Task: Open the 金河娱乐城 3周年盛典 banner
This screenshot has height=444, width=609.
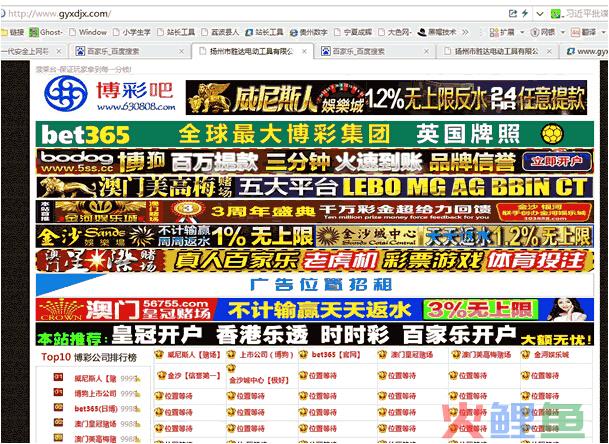Action: pos(315,211)
